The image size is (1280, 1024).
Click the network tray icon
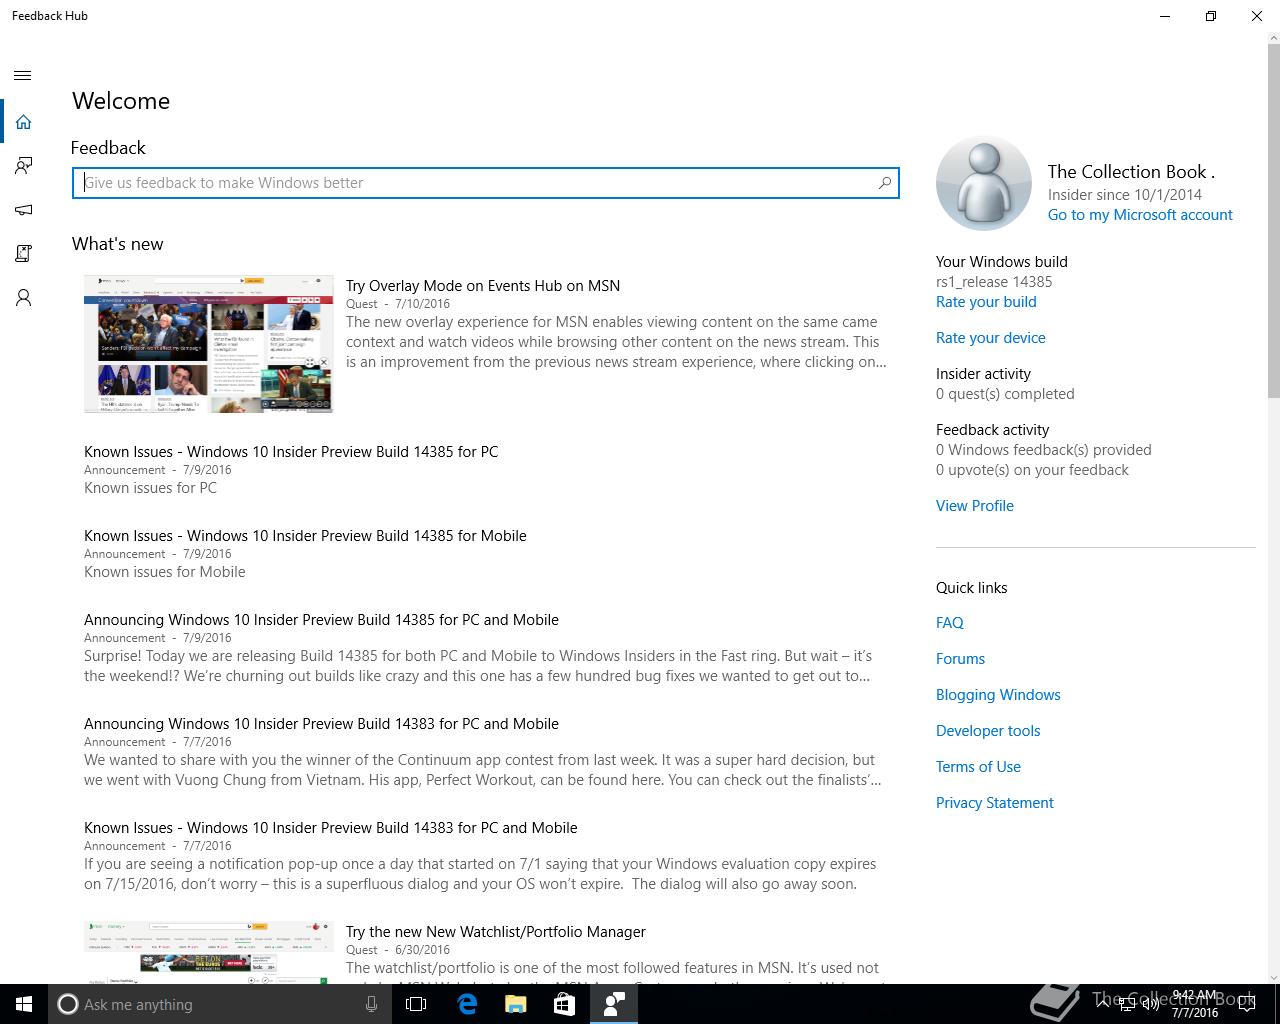[x=1127, y=1004]
